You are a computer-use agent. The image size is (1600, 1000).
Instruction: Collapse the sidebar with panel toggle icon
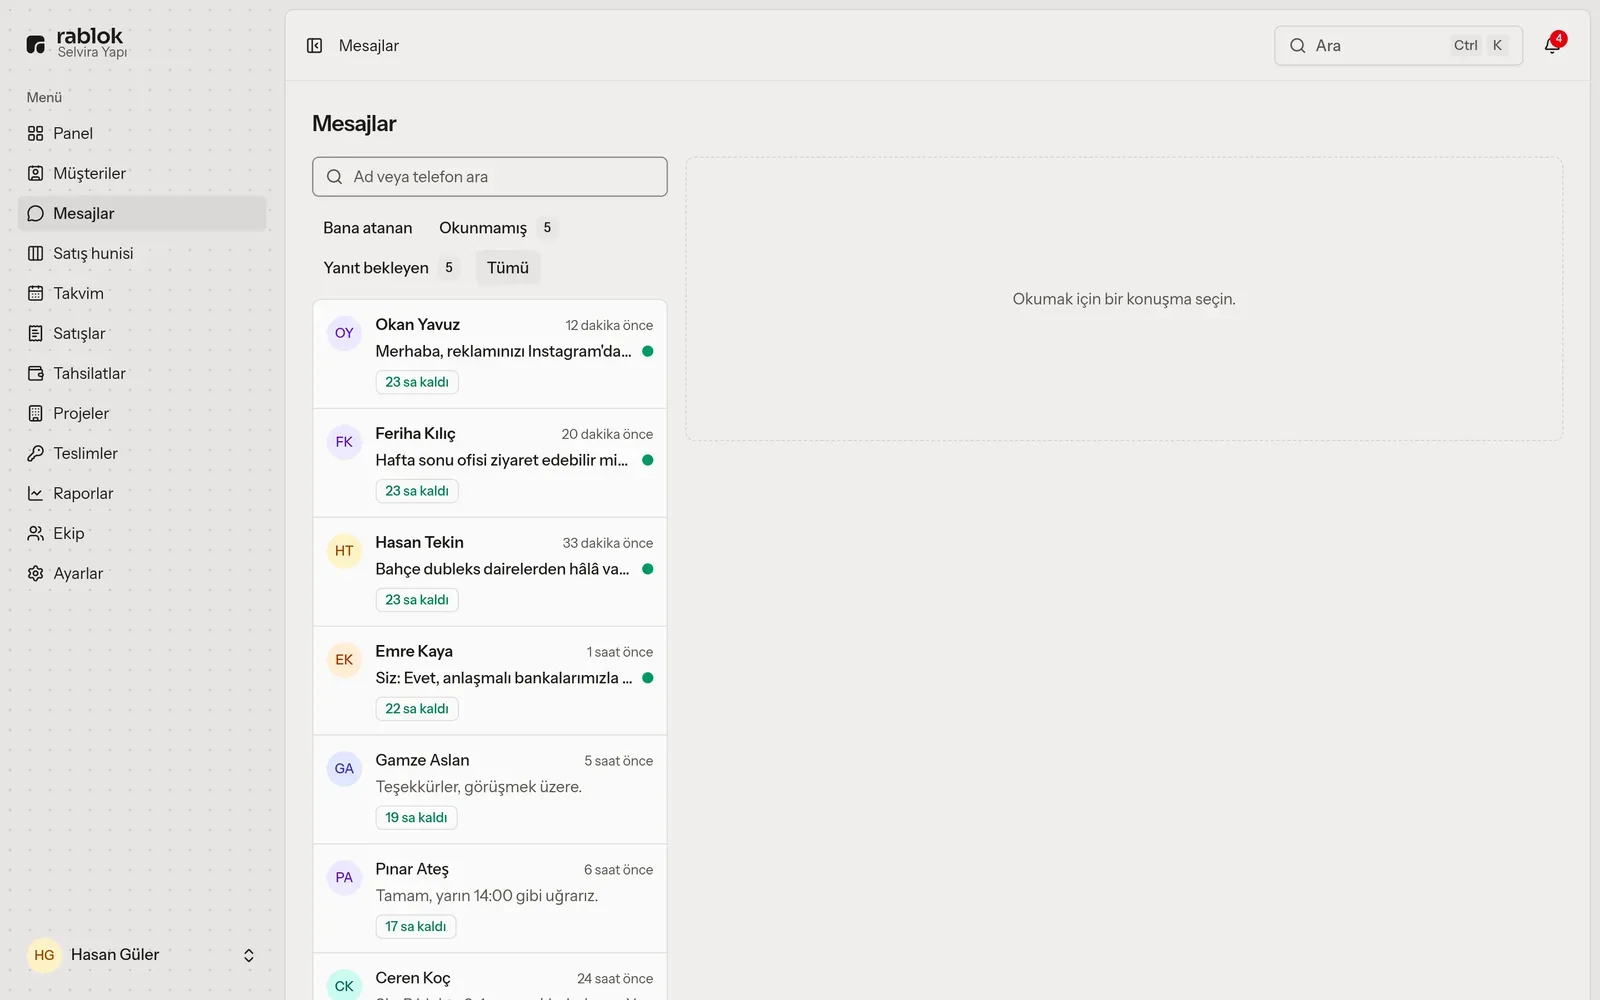coord(314,45)
